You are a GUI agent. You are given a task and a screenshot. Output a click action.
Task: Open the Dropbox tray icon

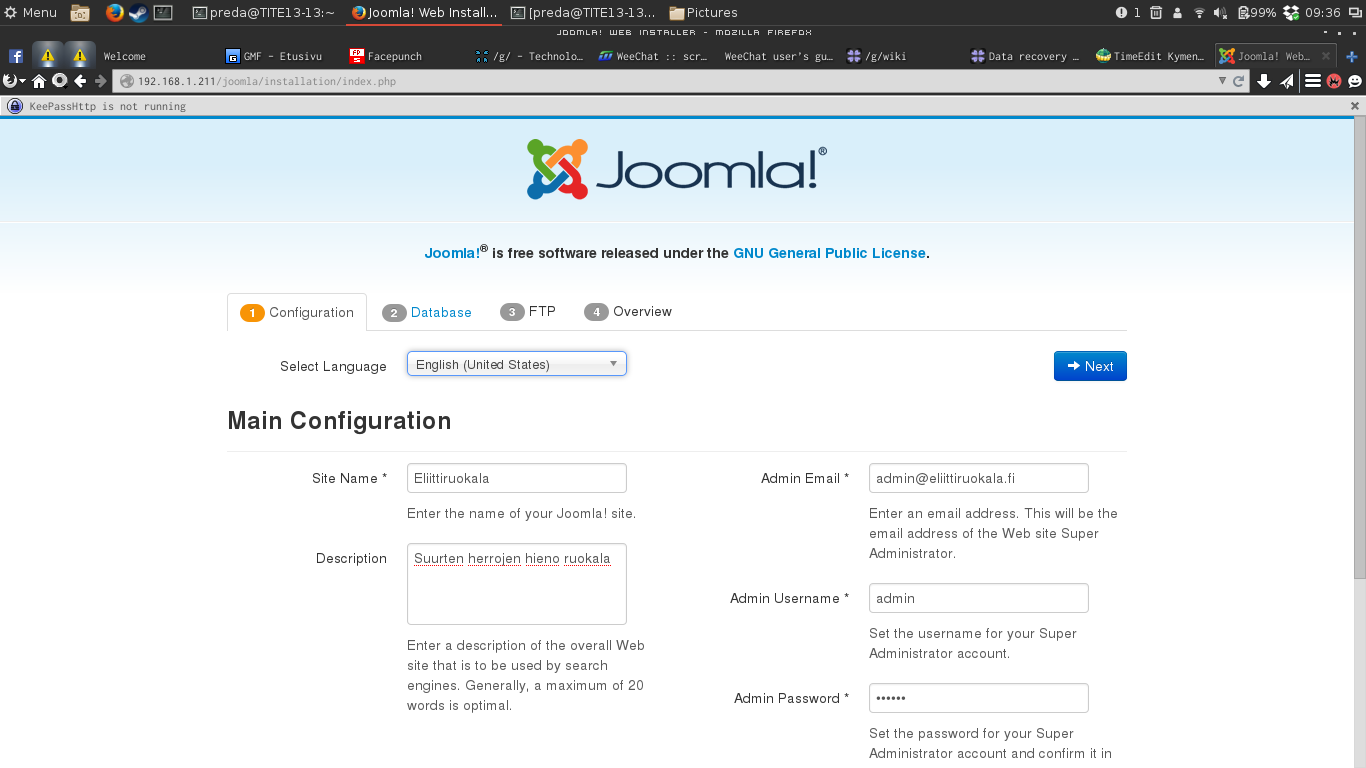point(1291,13)
